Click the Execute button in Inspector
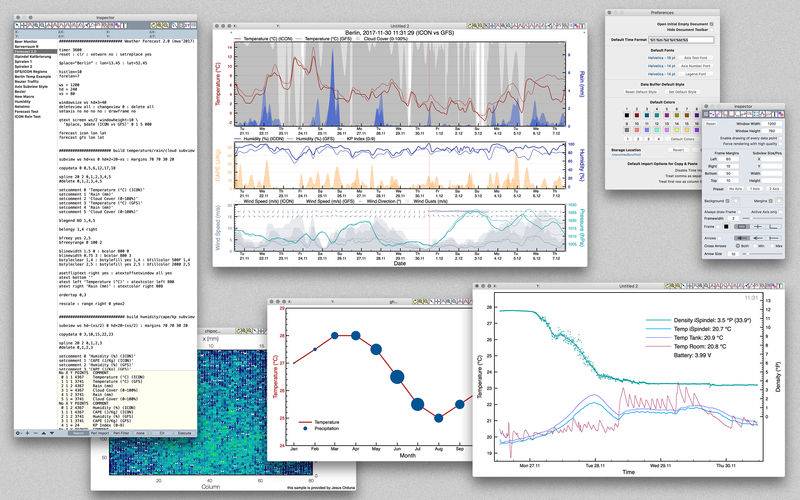This screenshot has width=800, height=500. (185, 433)
